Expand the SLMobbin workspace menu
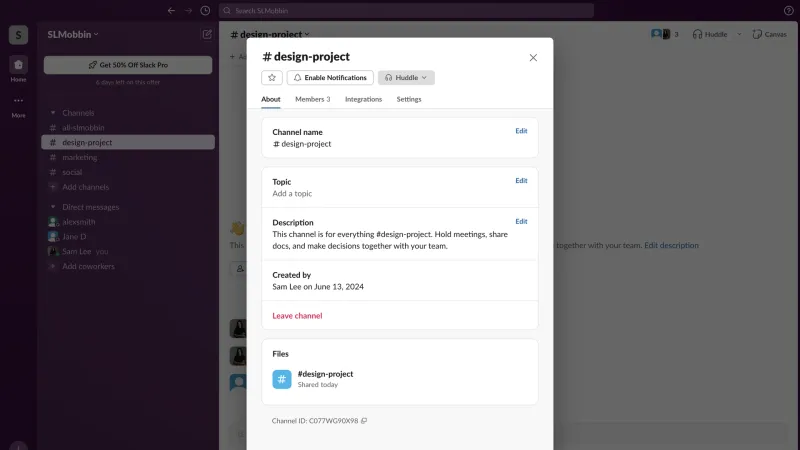 (73, 34)
